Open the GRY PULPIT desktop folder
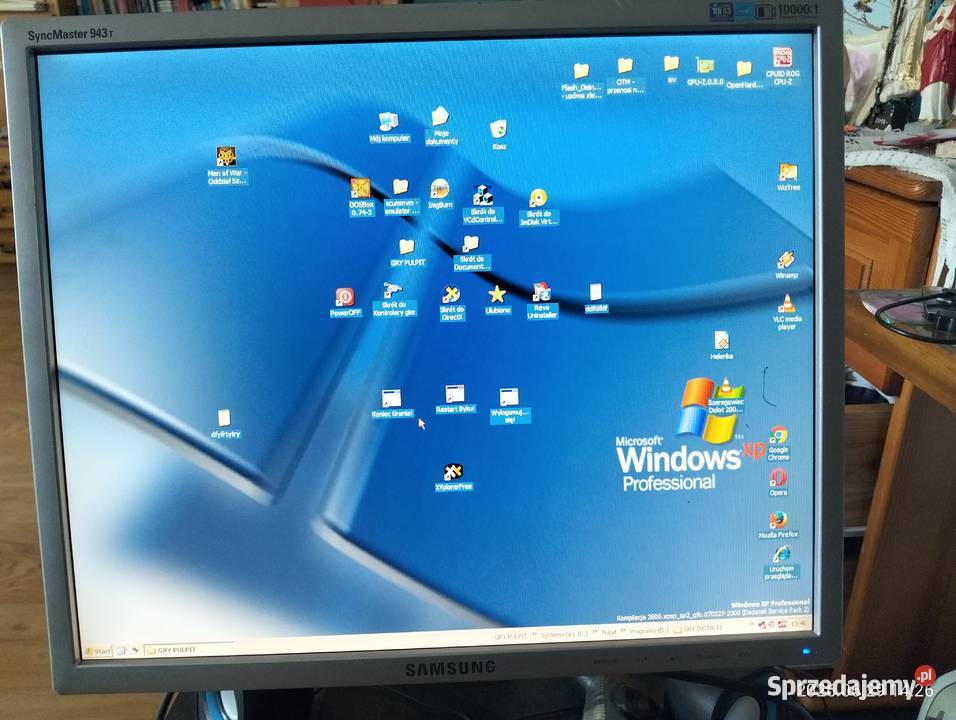Screen dimensions: 956x720 pyautogui.click(x=407, y=253)
